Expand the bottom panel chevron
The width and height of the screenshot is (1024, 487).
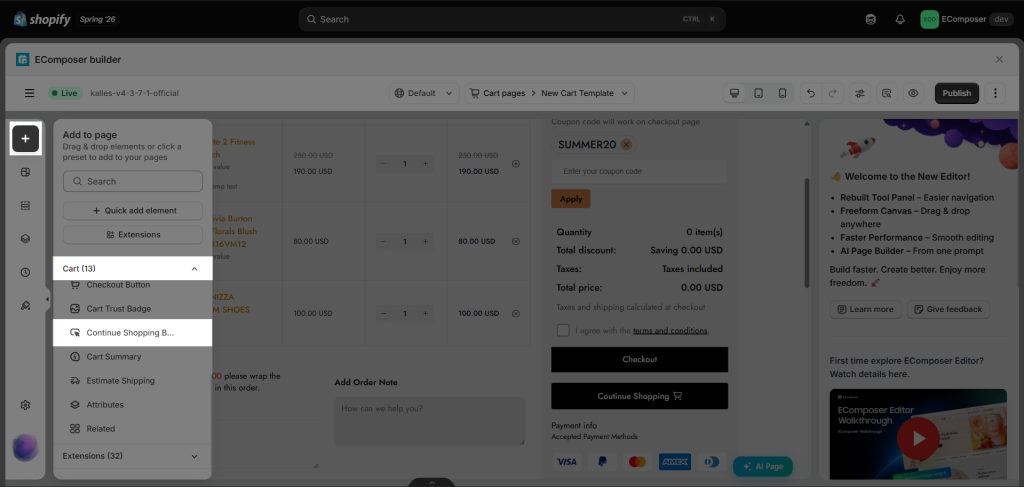(432, 482)
